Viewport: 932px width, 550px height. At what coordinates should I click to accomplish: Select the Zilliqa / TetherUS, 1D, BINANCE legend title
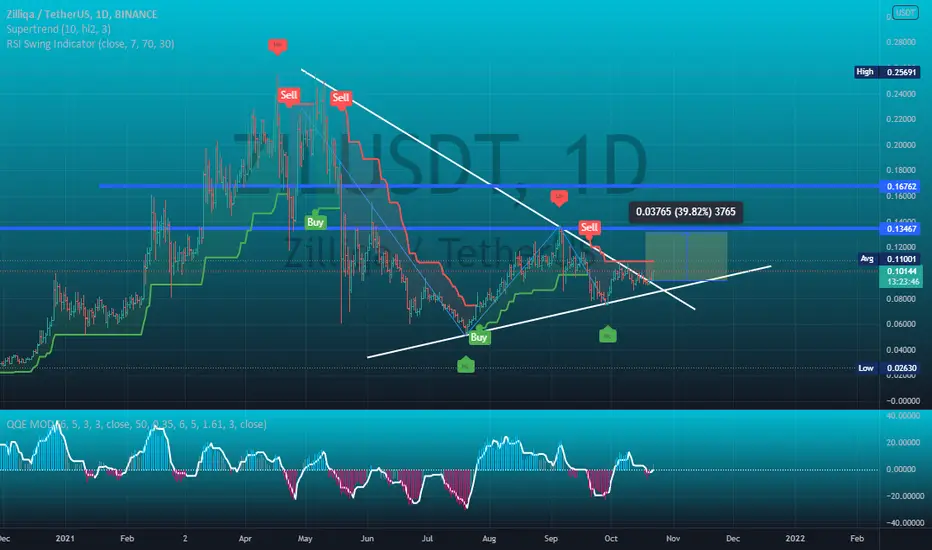82,14
